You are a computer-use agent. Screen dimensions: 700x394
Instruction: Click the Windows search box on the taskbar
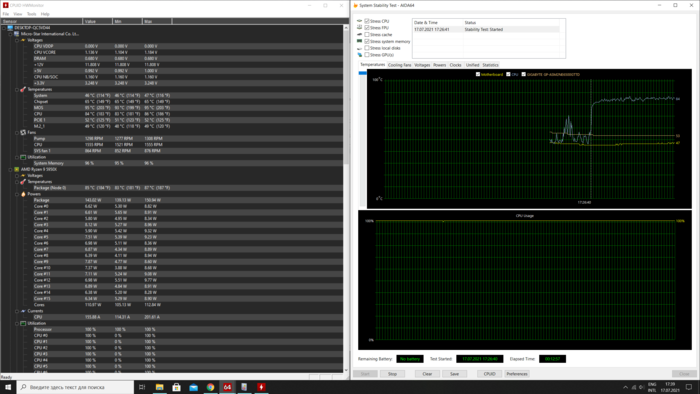[75, 387]
